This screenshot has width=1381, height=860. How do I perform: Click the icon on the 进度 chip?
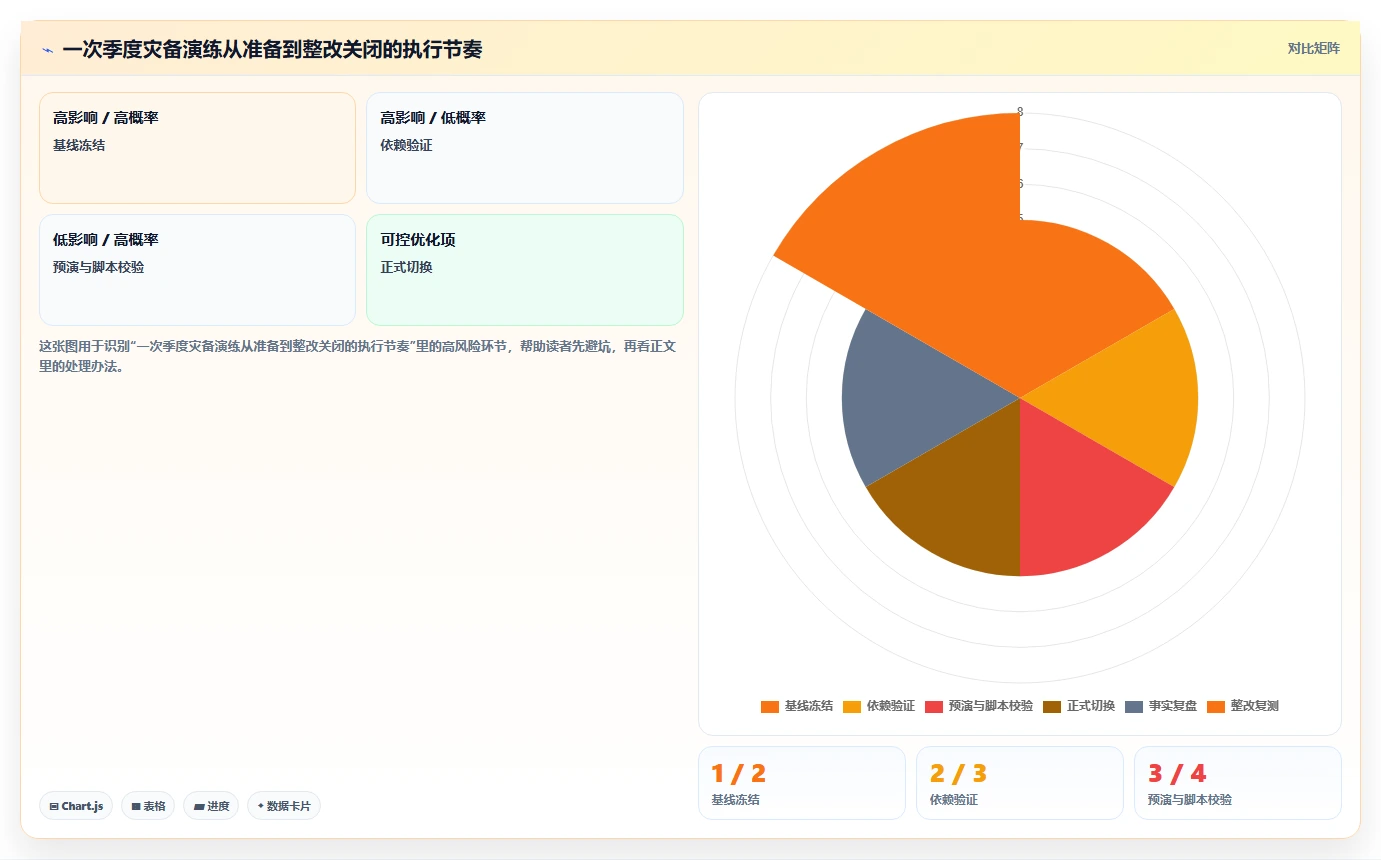(x=199, y=806)
